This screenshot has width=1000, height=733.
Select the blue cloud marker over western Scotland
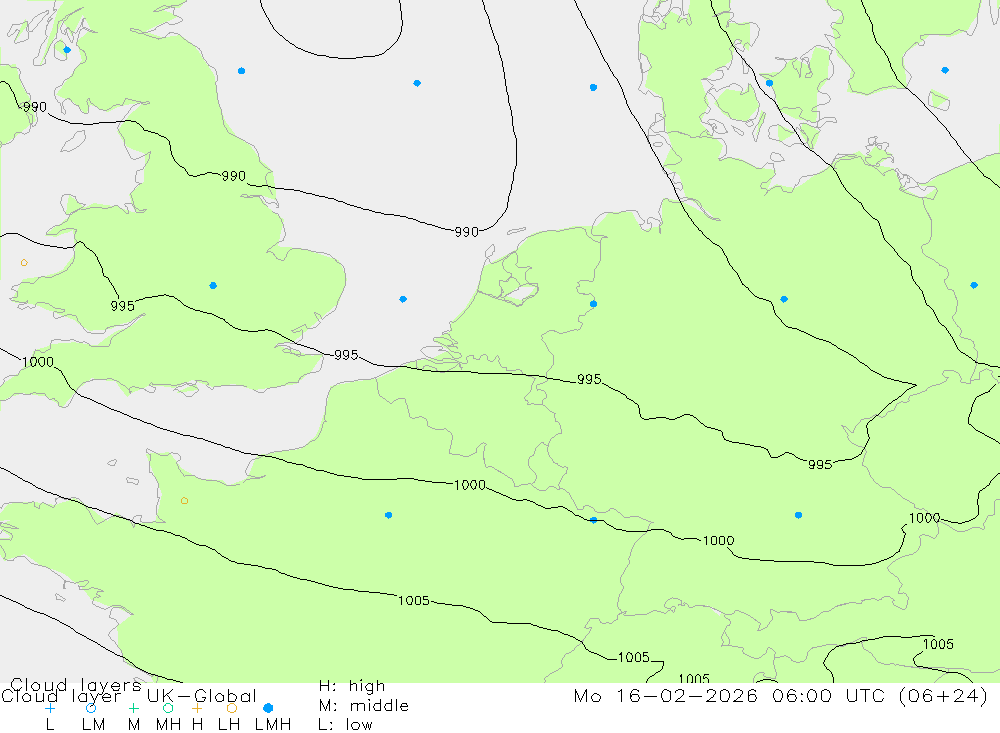point(67,50)
